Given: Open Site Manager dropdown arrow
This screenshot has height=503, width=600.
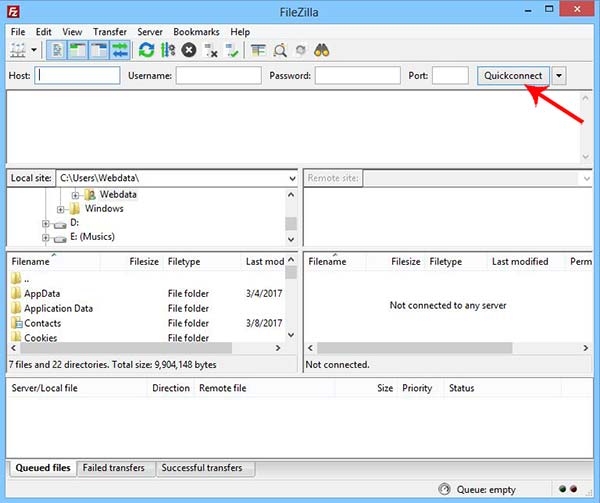Looking at the screenshot, I should [34, 50].
